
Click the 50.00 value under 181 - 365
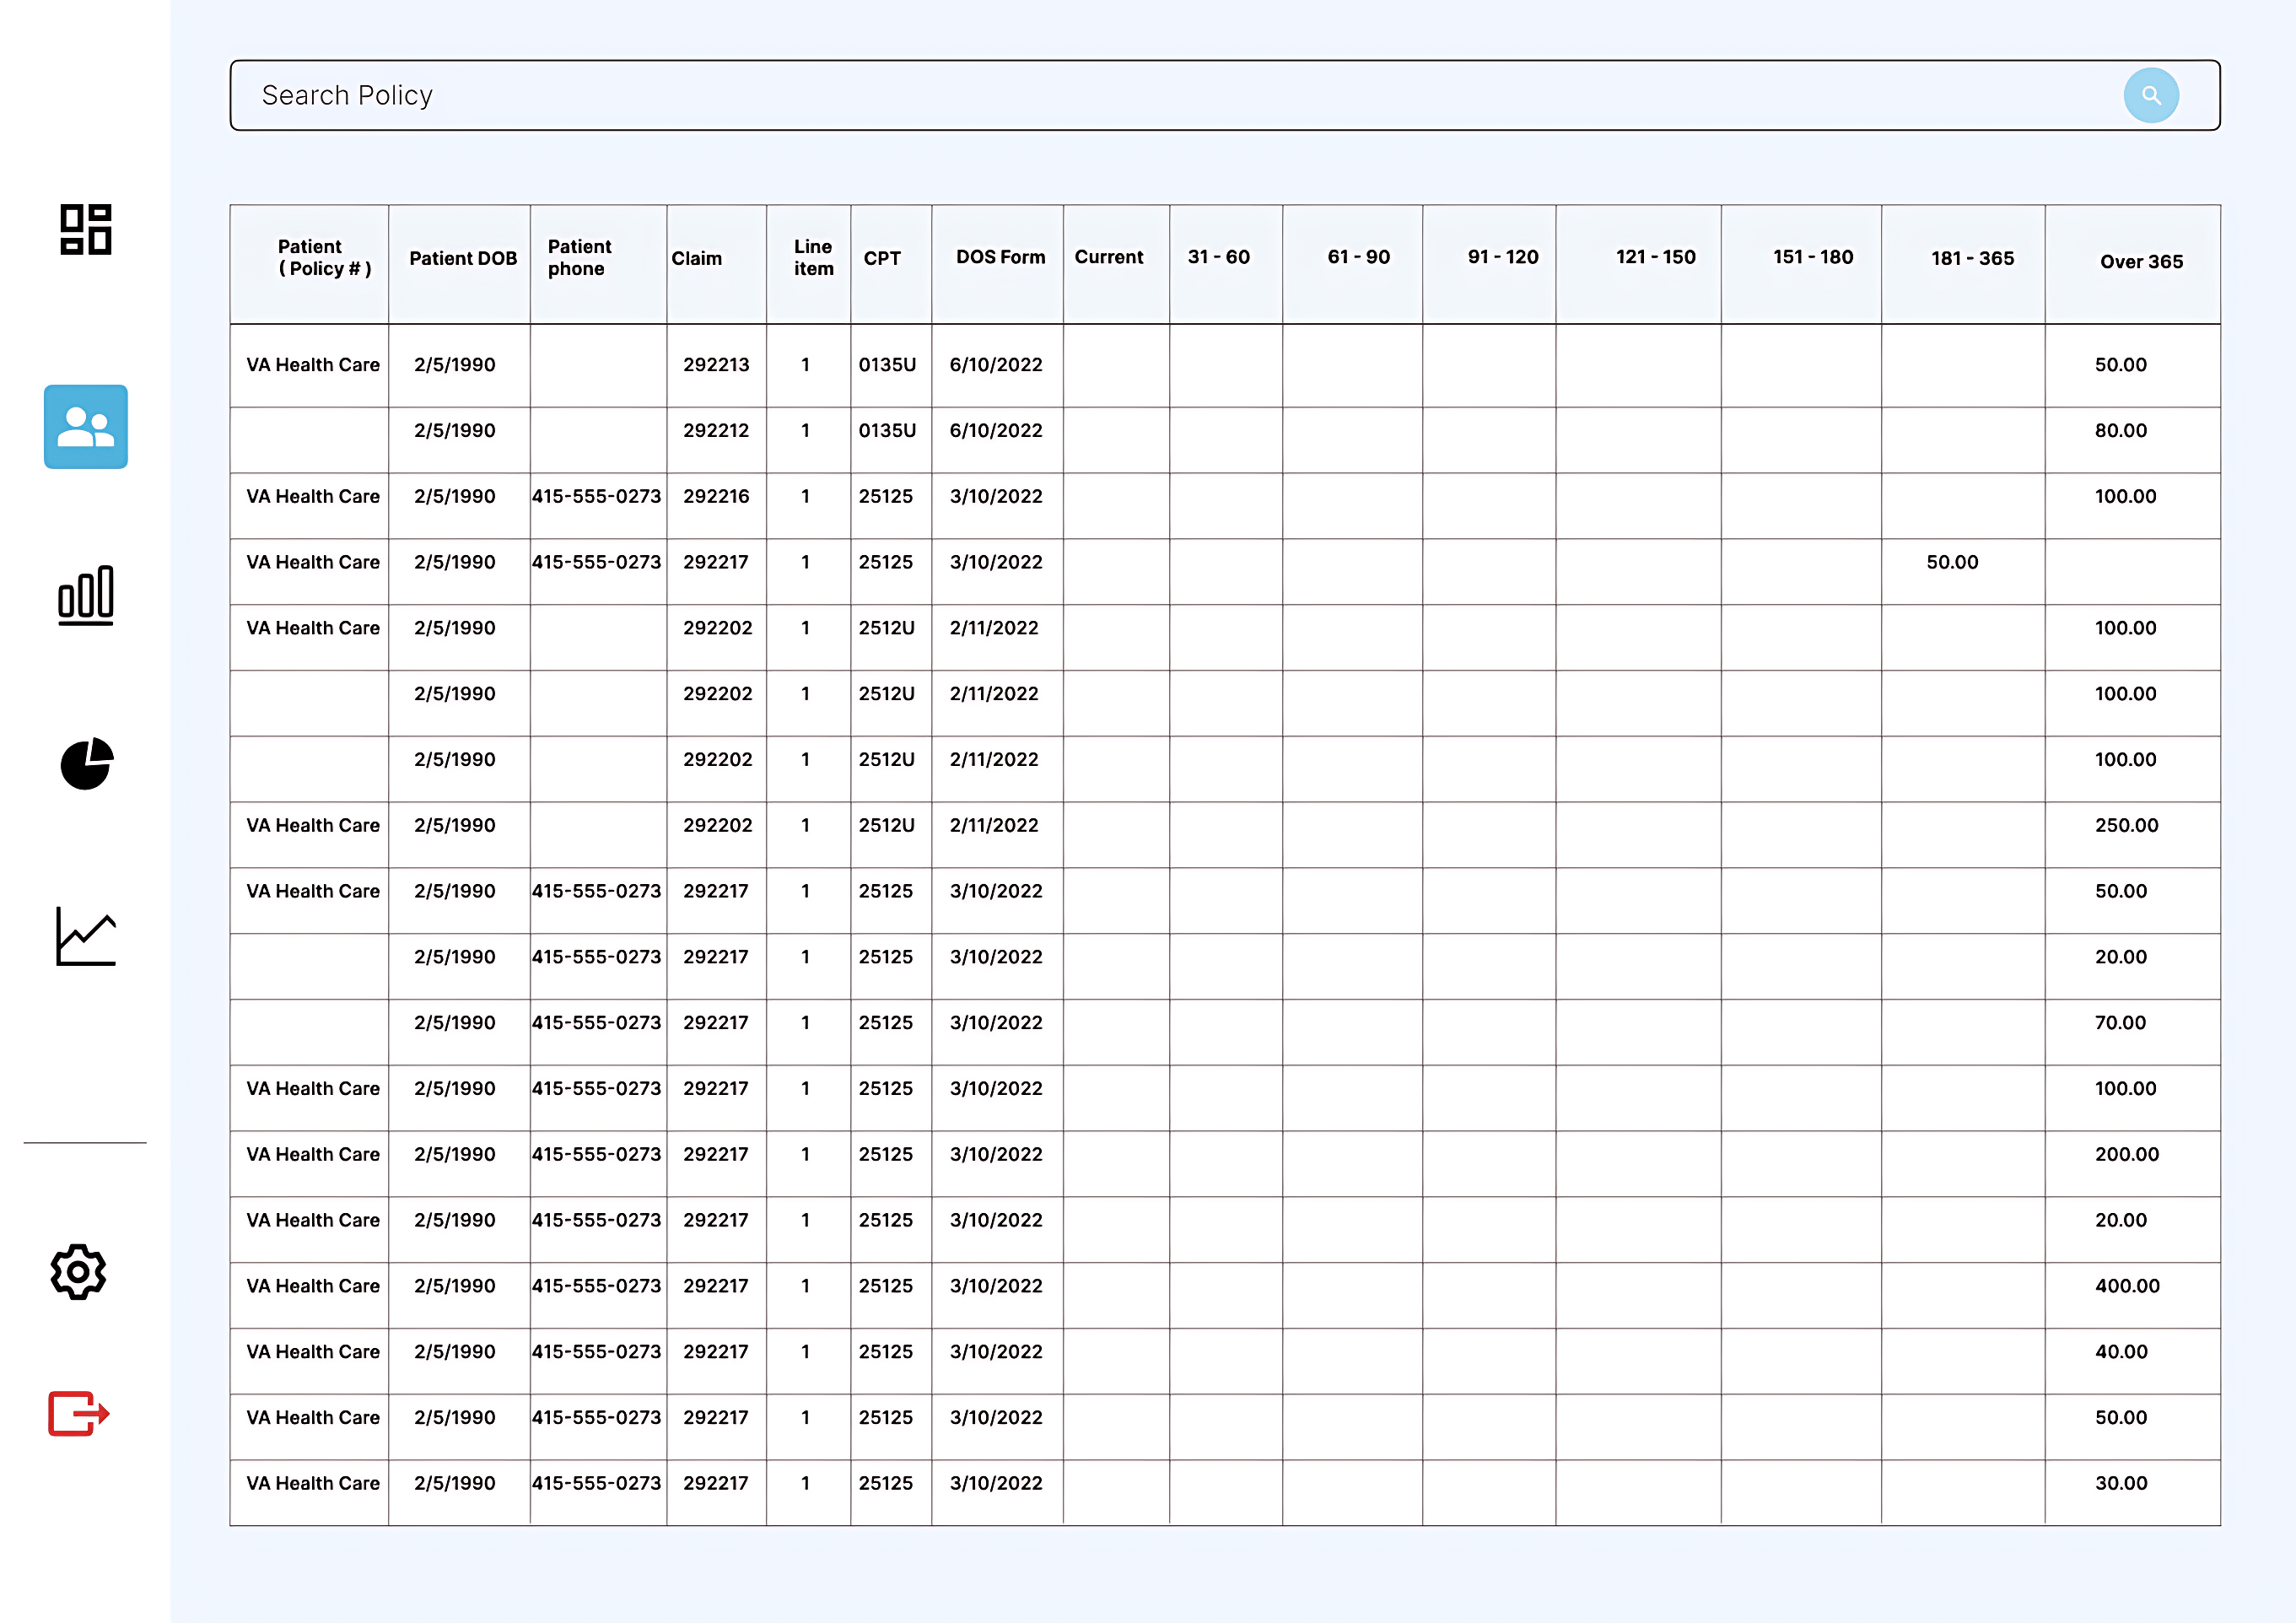(x=1952, y=562)
